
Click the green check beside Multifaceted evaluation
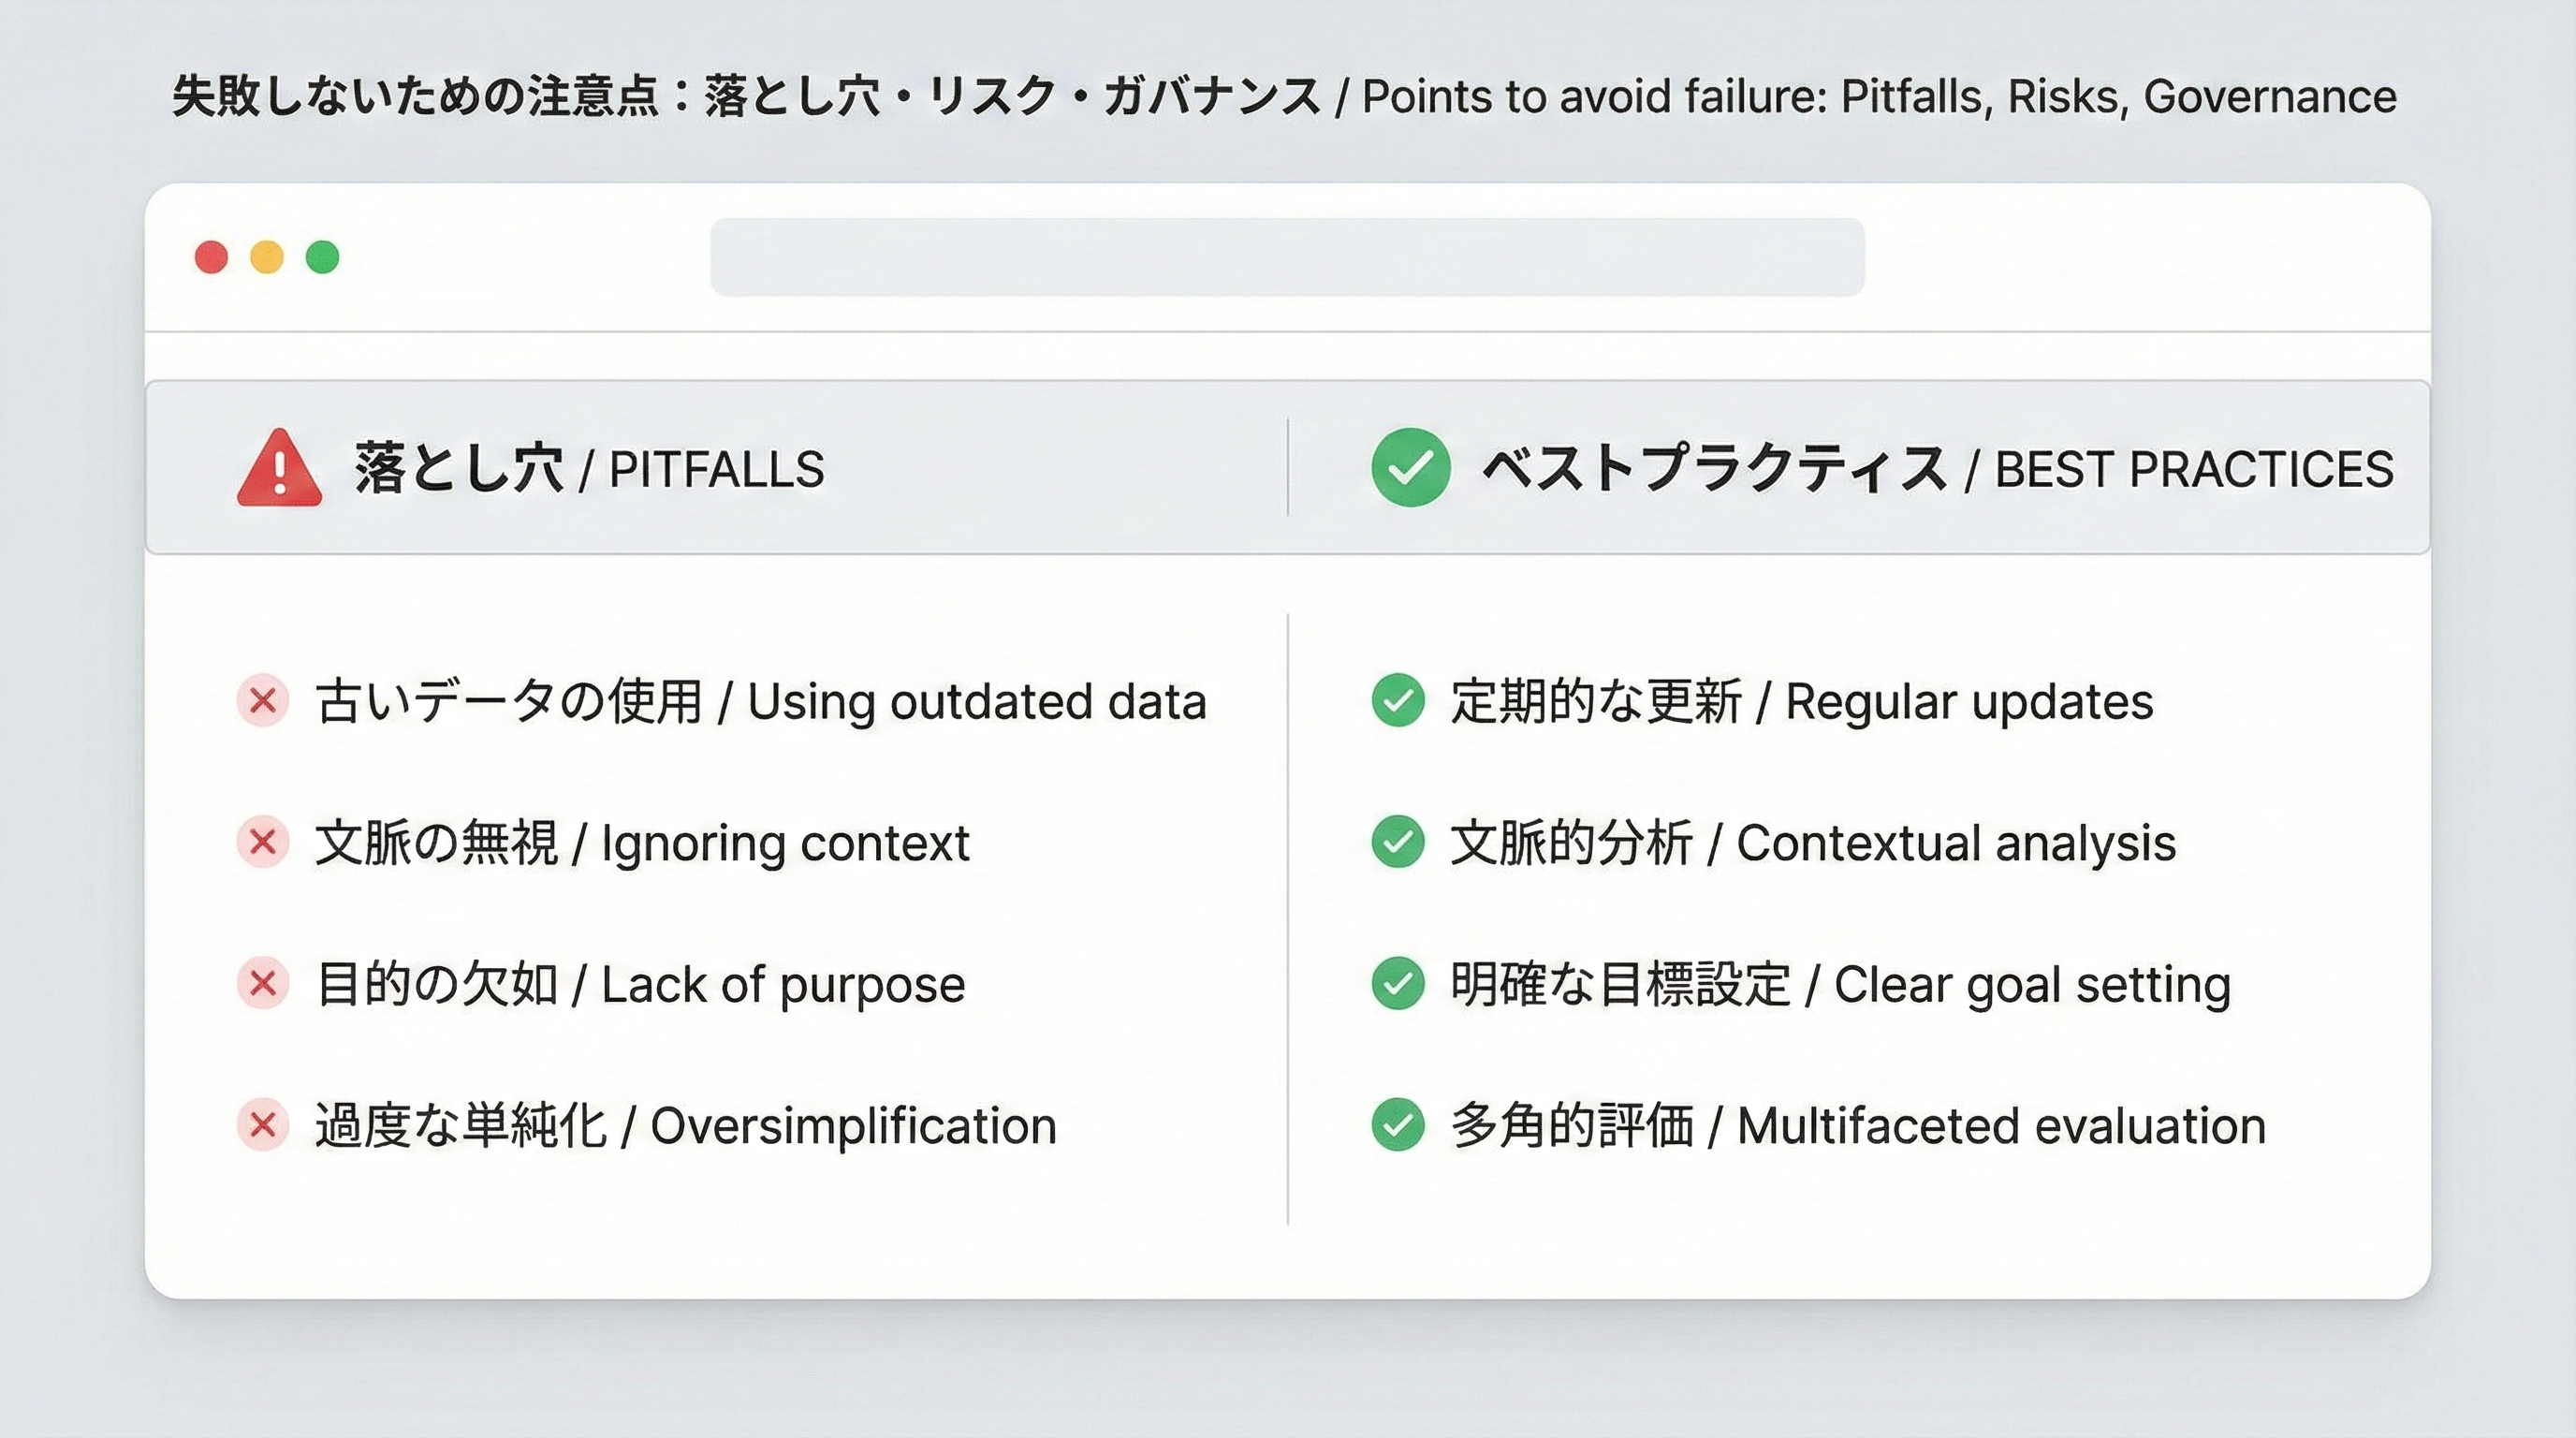pos(1398,1125)
